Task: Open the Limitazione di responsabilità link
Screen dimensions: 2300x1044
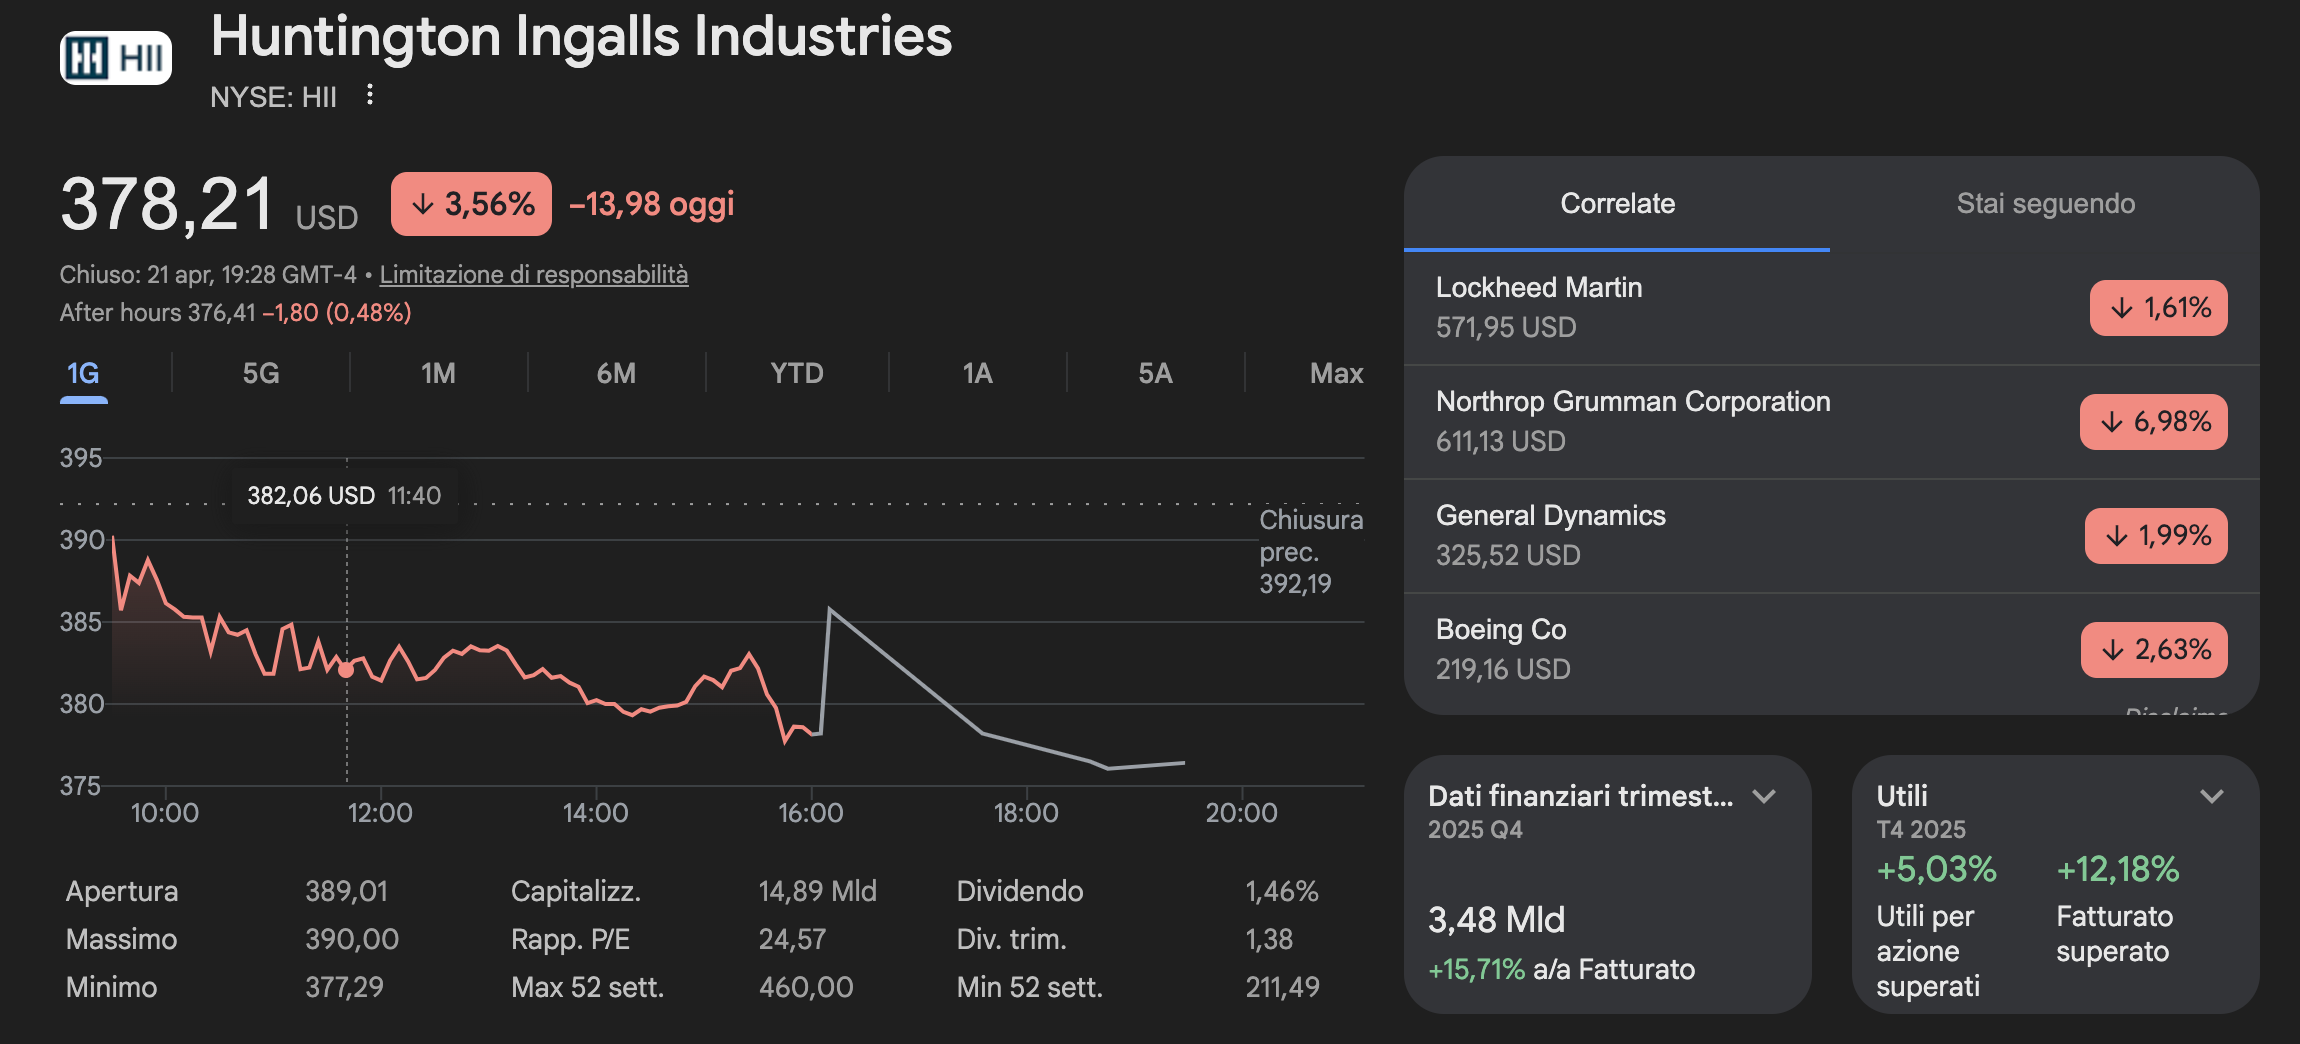Action: pos(534,274)
